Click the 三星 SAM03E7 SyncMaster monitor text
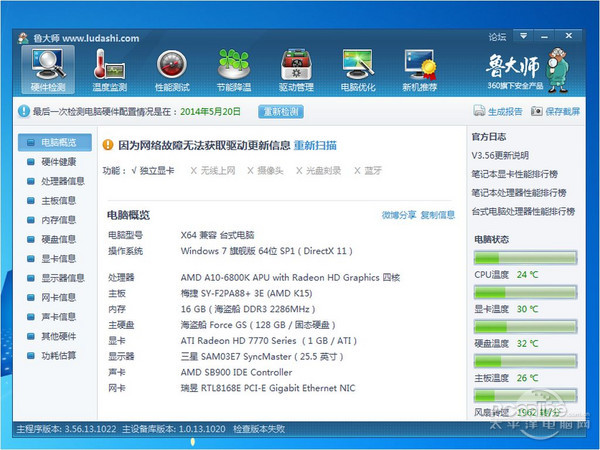 pyautogui.click(x=262, y=357)
